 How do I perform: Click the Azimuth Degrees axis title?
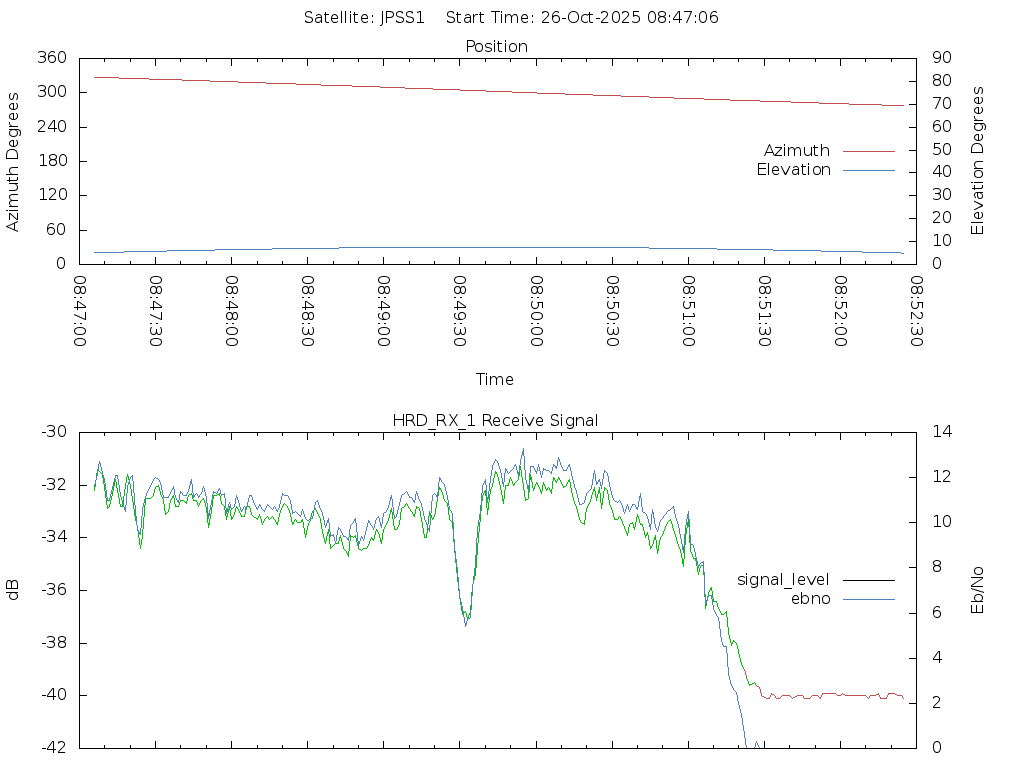coord(13,161)
